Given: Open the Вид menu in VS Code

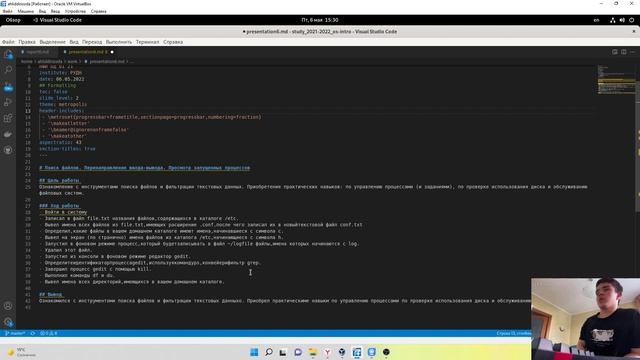Looking at the screenshot, I should 74,42.
